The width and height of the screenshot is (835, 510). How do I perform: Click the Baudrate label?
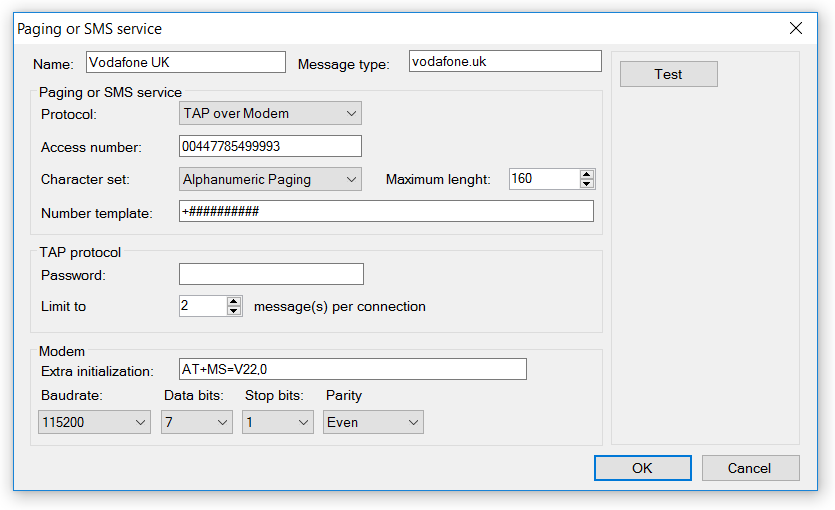(x=72, y=396)
